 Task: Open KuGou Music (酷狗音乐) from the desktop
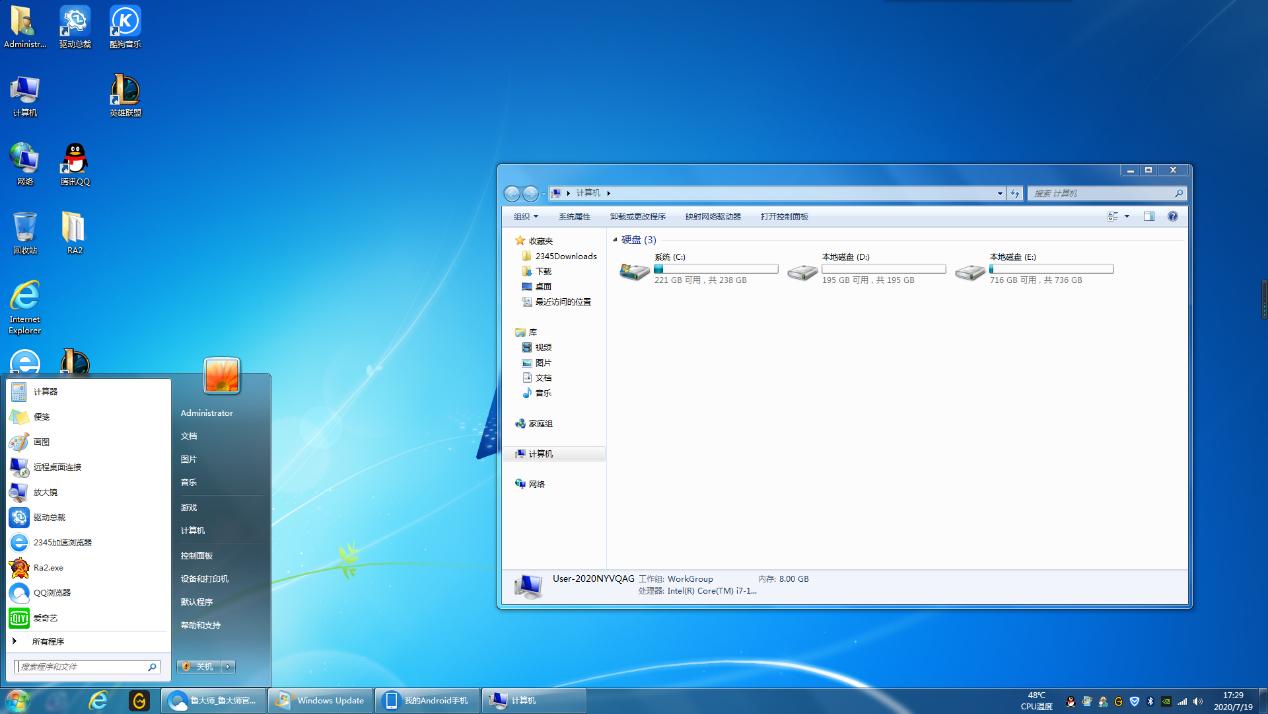(x=124, y=22)
